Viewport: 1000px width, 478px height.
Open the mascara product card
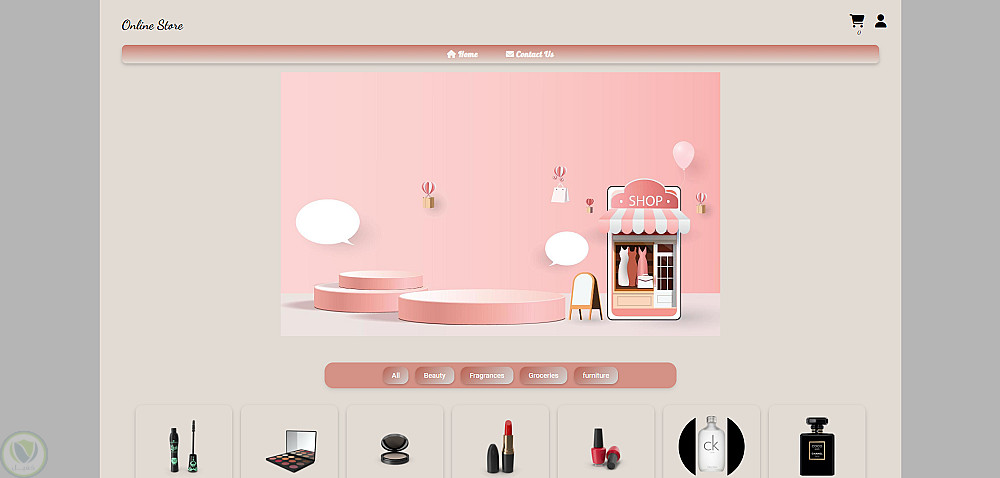tap(184, 442)
